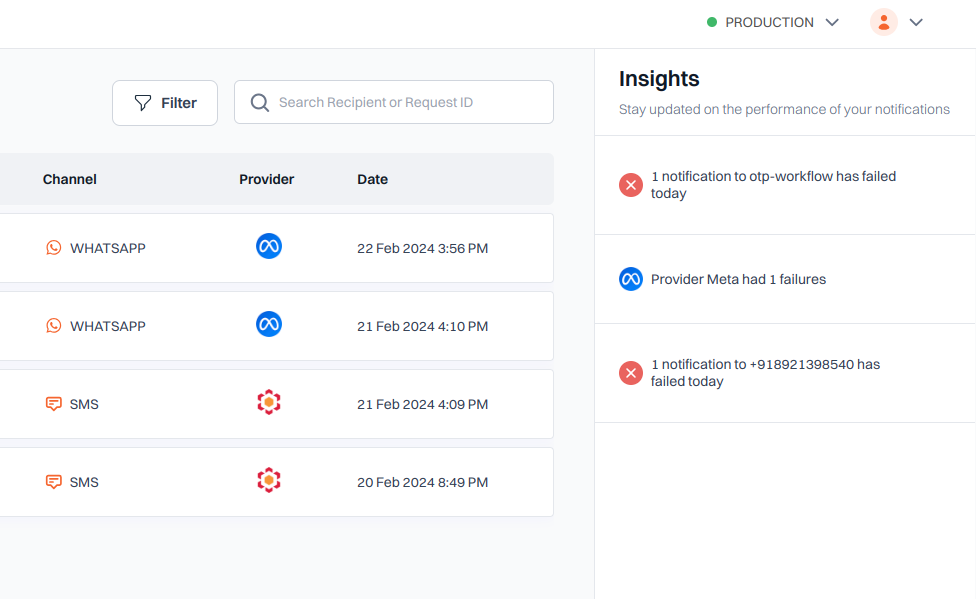Sort by the Date column header

[372, 179]
